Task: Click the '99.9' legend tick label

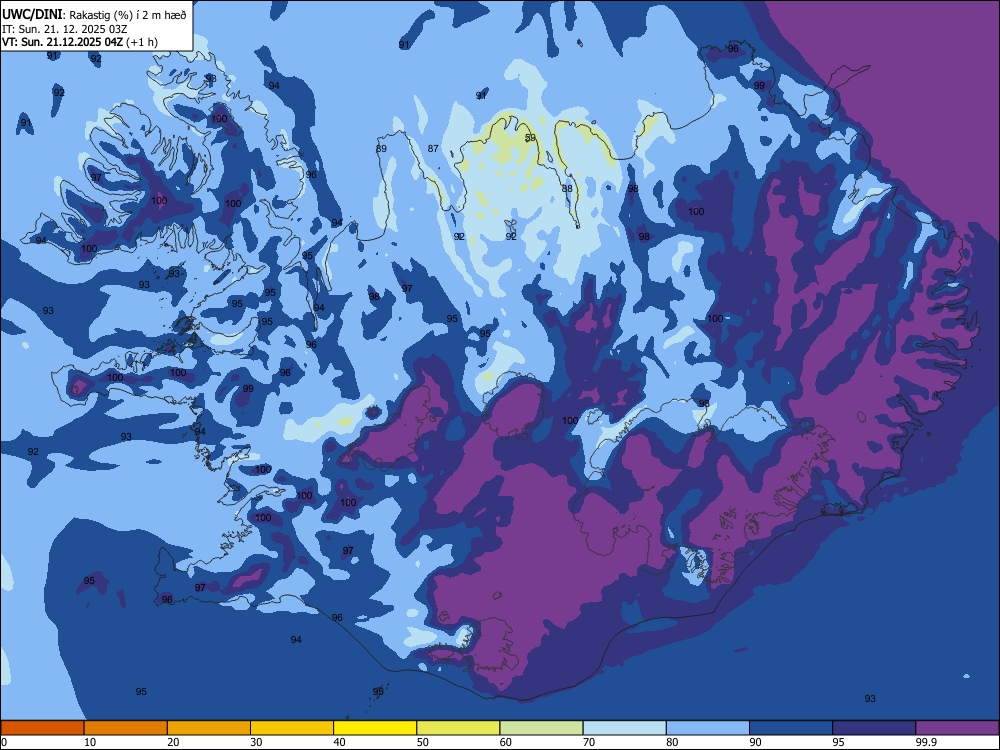Action: (925, 742)
